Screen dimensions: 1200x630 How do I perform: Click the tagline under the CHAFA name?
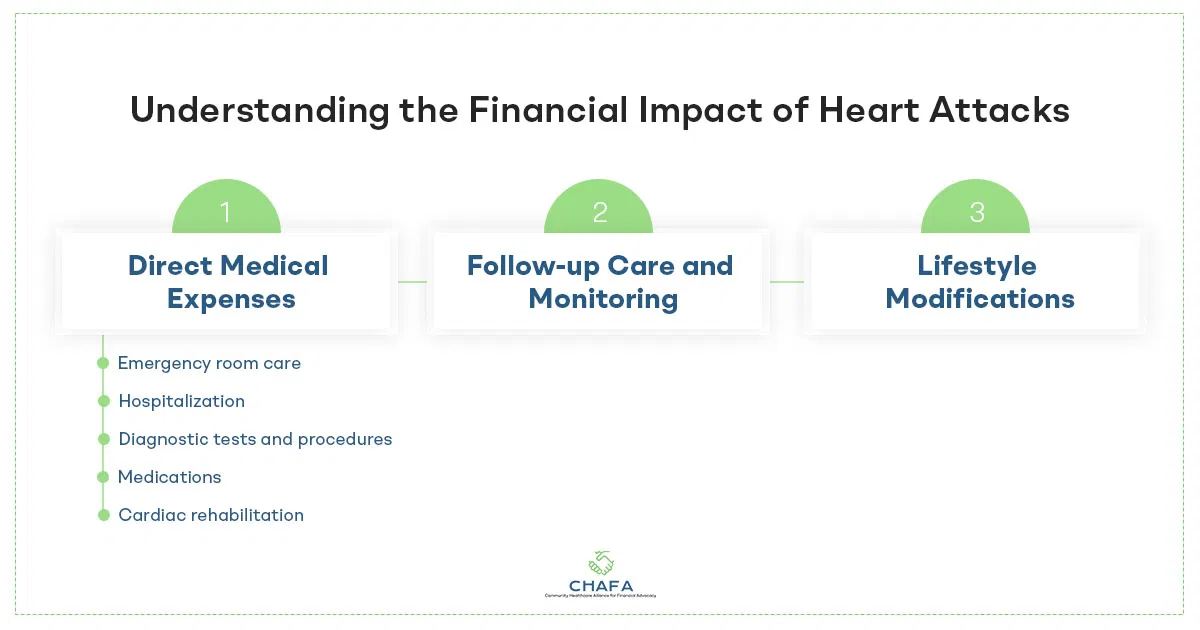click(600, 595)
